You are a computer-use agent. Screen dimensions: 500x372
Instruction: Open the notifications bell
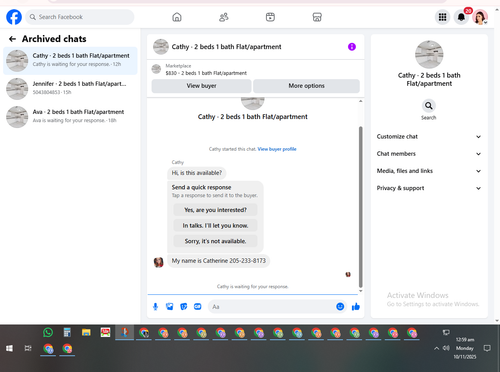tap(461, 17)
